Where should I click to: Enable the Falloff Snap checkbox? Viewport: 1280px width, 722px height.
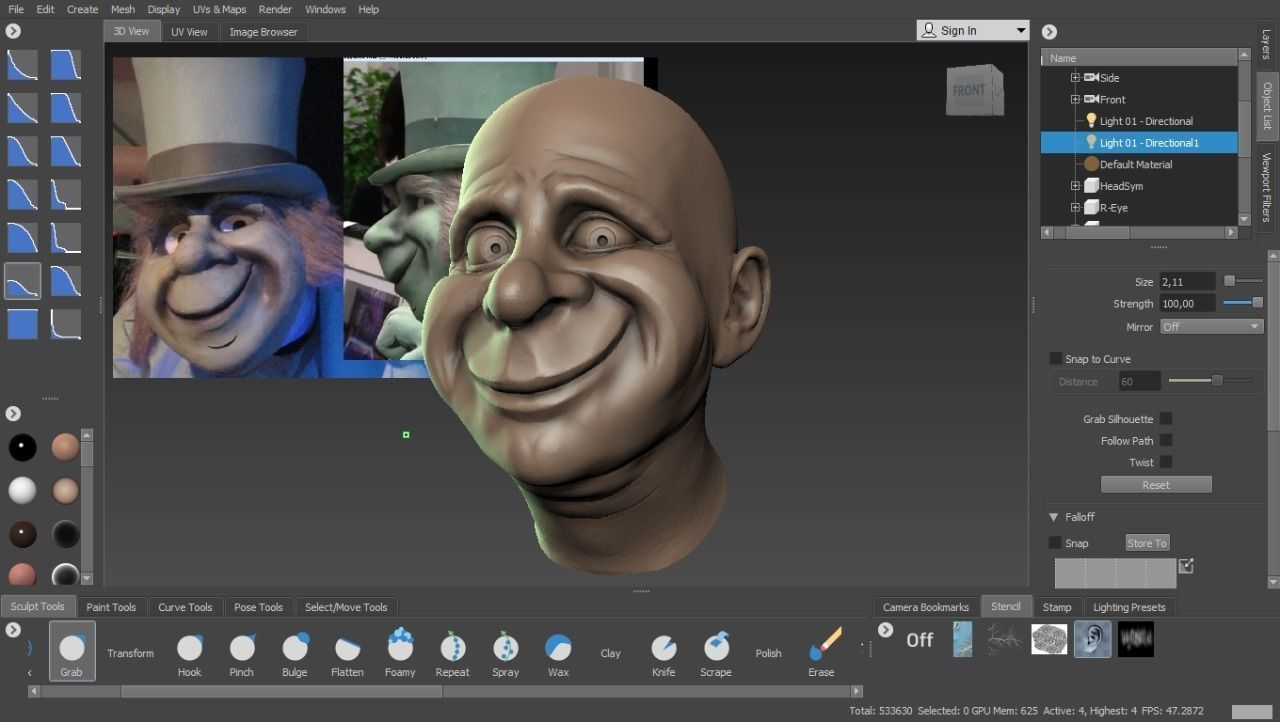coord(1055,543)
